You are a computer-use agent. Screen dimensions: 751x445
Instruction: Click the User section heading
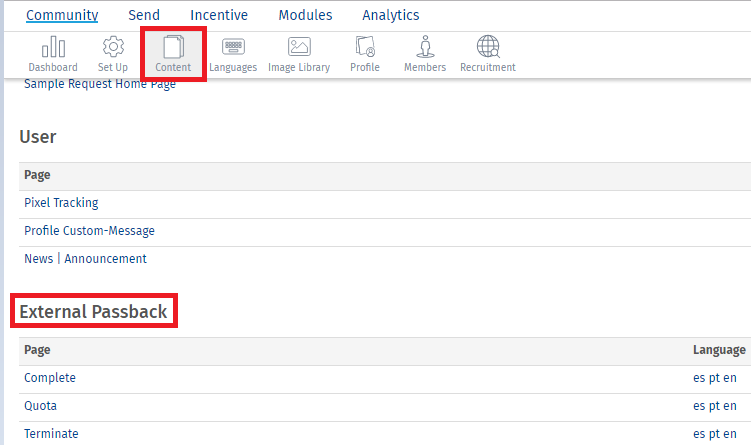(38, 137)
